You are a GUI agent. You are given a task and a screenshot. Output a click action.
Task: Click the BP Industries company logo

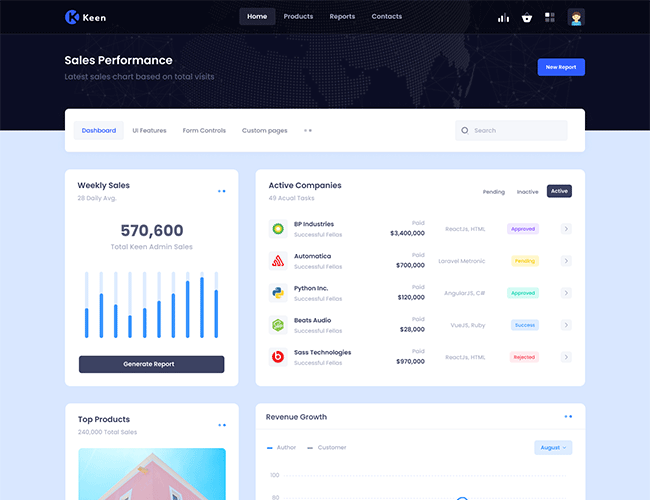pyautogui.click(x=278, y=229)
